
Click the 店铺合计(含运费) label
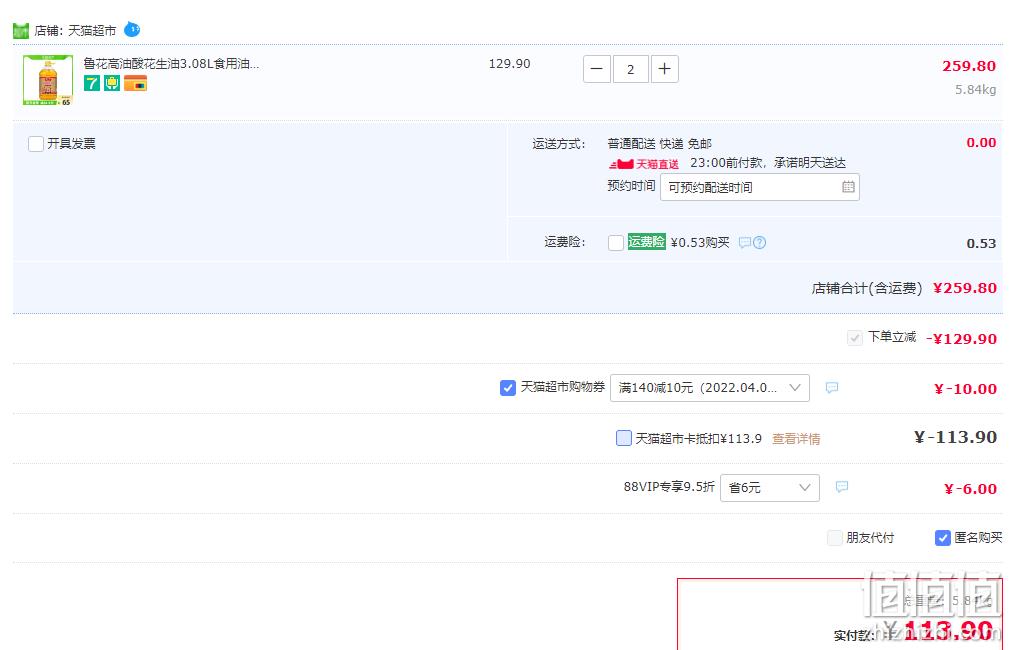867,288
